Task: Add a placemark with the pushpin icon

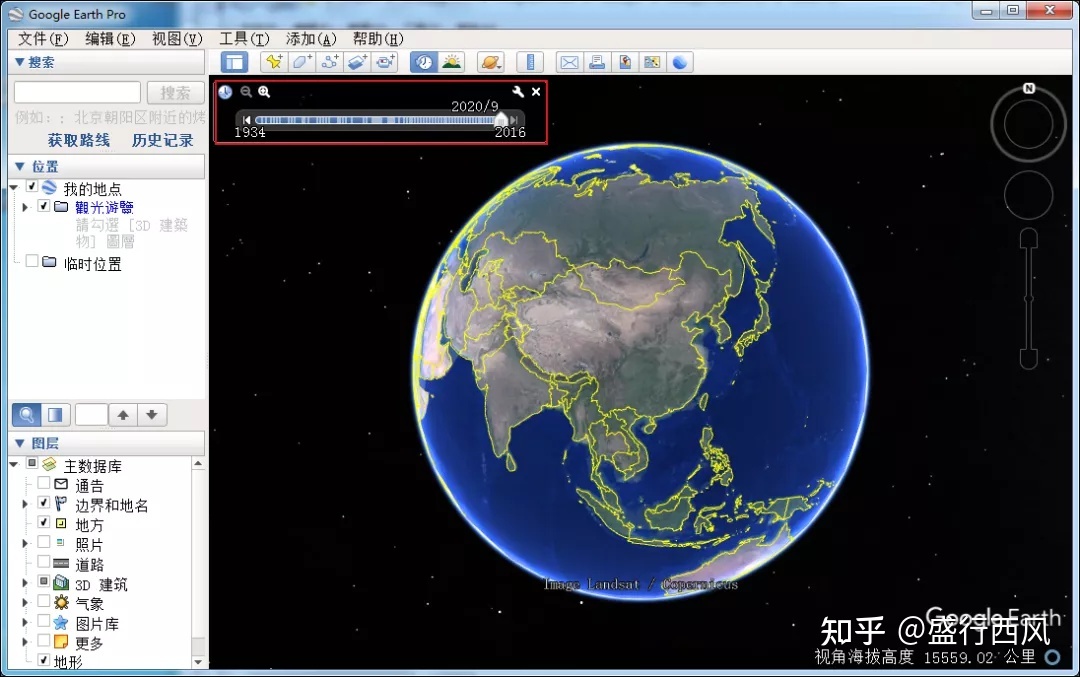Action: tap(273, 63)
